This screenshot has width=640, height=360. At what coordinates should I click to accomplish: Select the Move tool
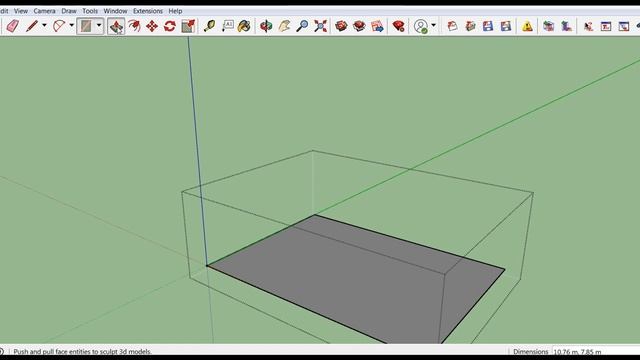click(152, 26)
